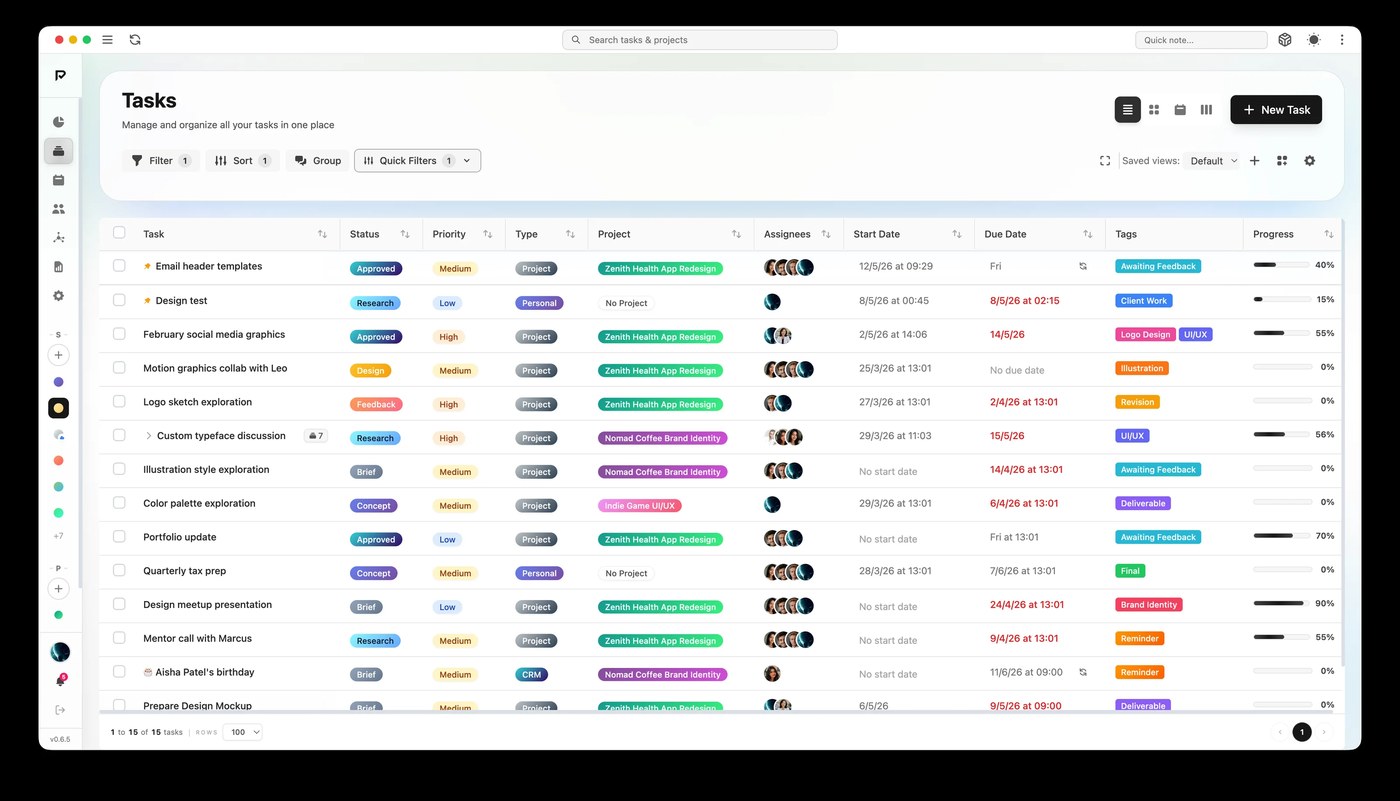Open the calendar section in the sidebar
1400x801 pixels.
click(58, 180)
